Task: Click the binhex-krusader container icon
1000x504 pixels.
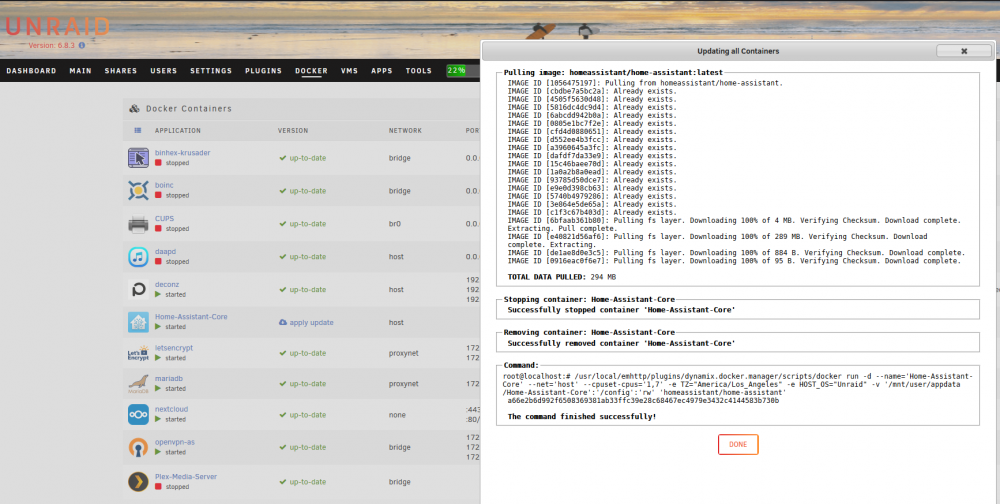Action: [138, 158]
